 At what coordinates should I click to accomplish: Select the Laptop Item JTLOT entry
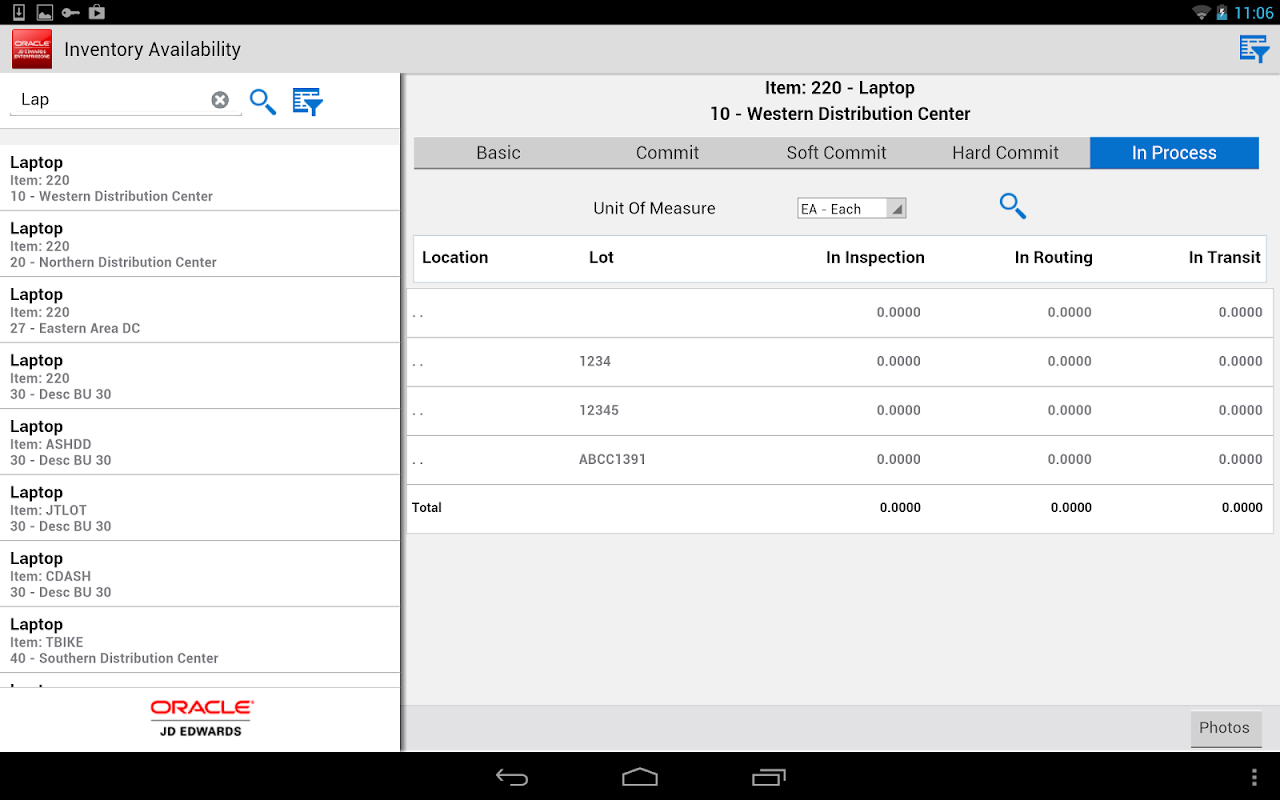pyautogui.click(x=200, y=508)
